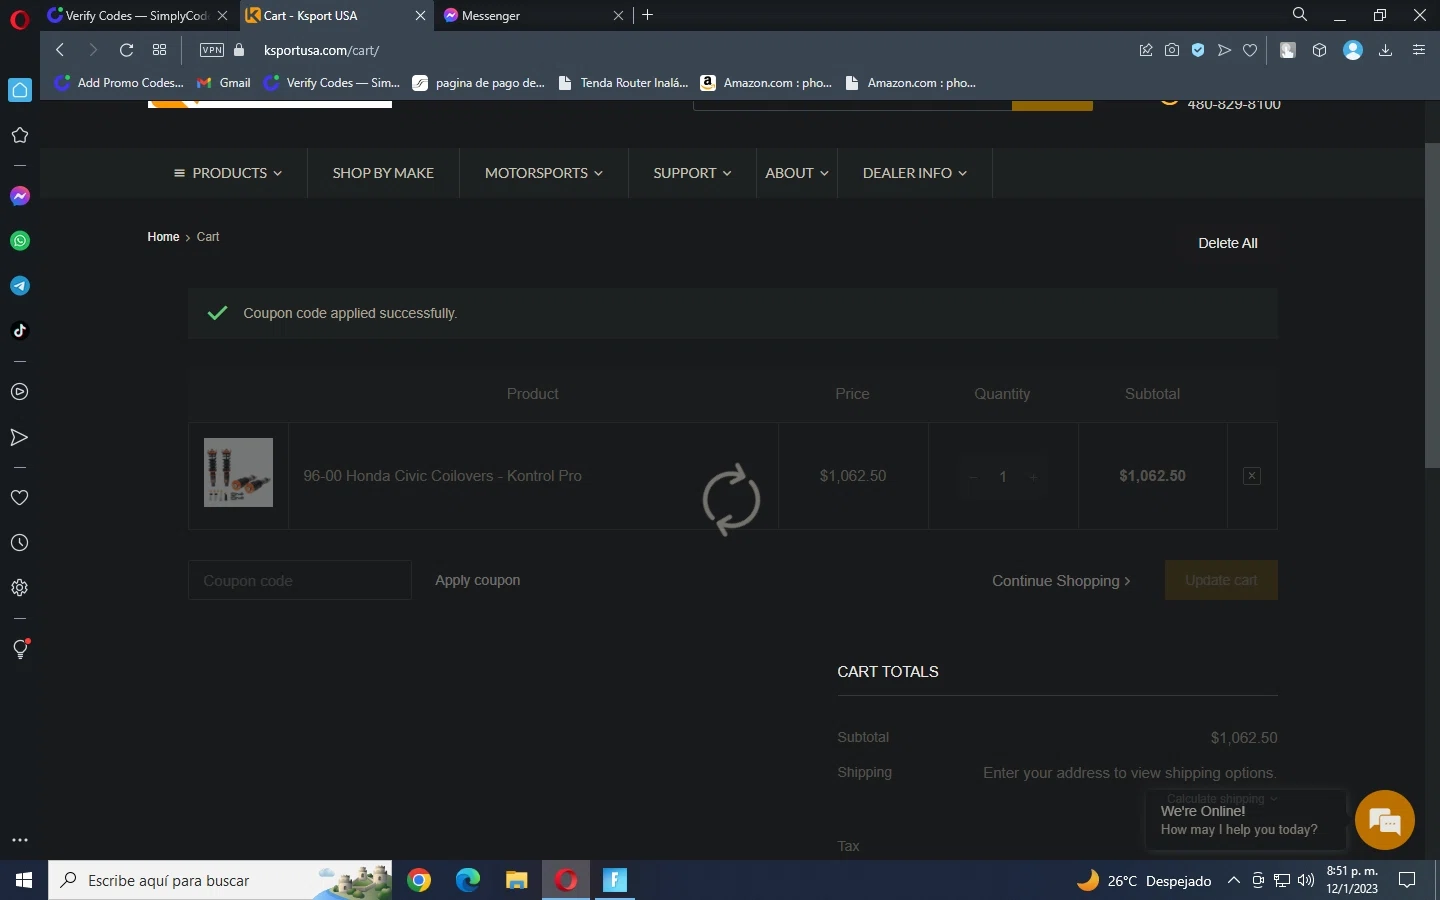The width and height of the screenshot is (1440, 900).
Task: Click Delete All cart link
Action: [x=1228, y=243]
